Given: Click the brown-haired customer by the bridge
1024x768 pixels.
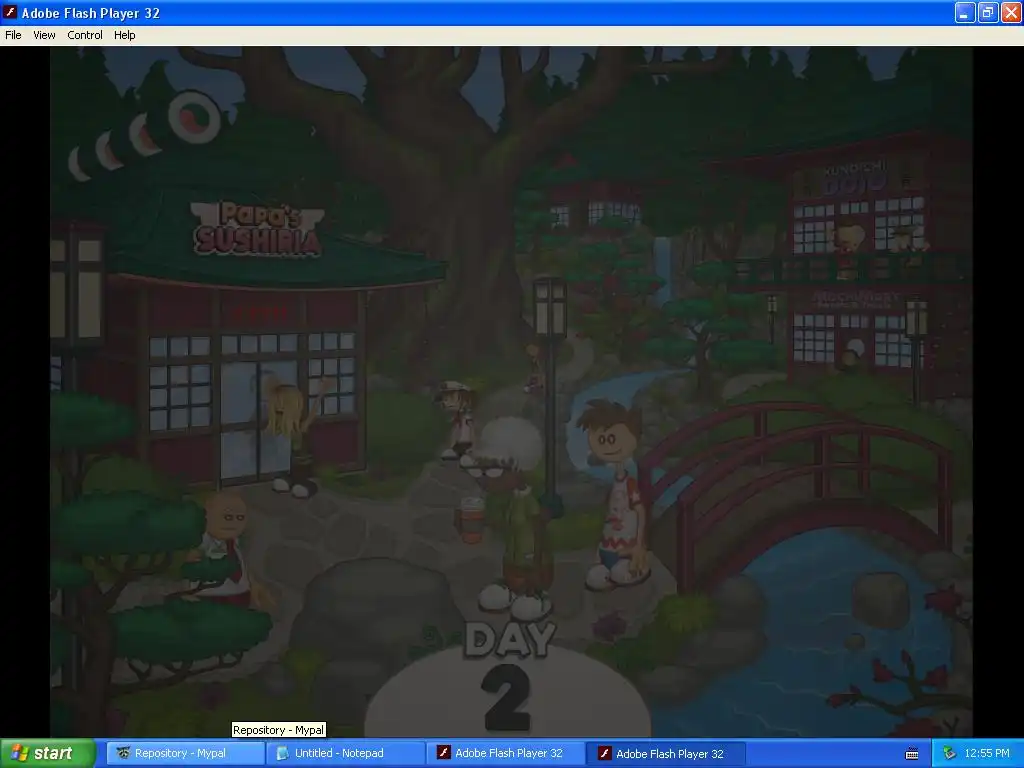Looking at the screenshot, I should 615,495.
